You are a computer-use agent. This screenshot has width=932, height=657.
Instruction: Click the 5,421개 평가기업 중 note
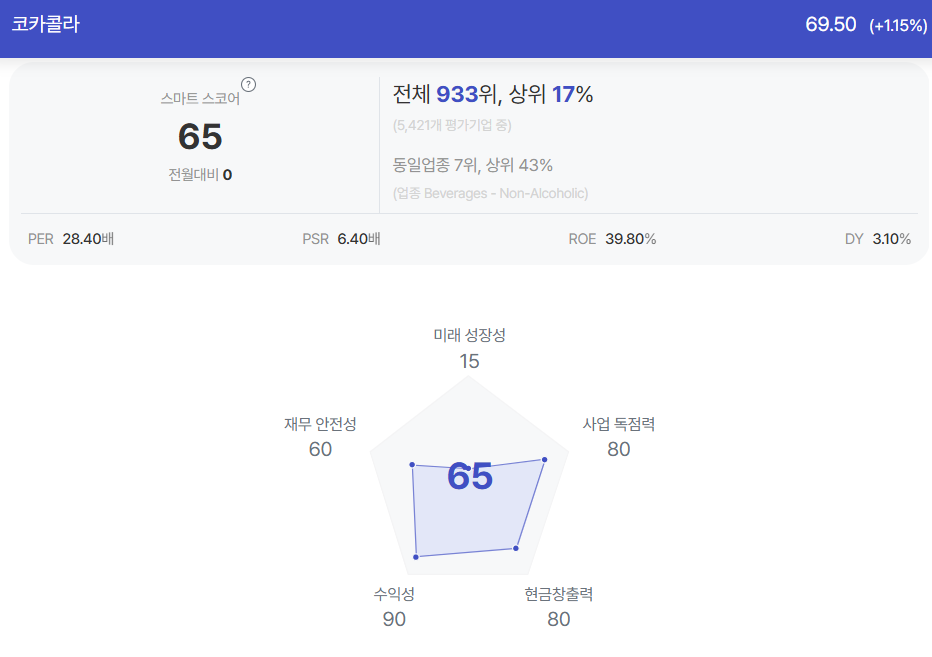coord(452,125)
